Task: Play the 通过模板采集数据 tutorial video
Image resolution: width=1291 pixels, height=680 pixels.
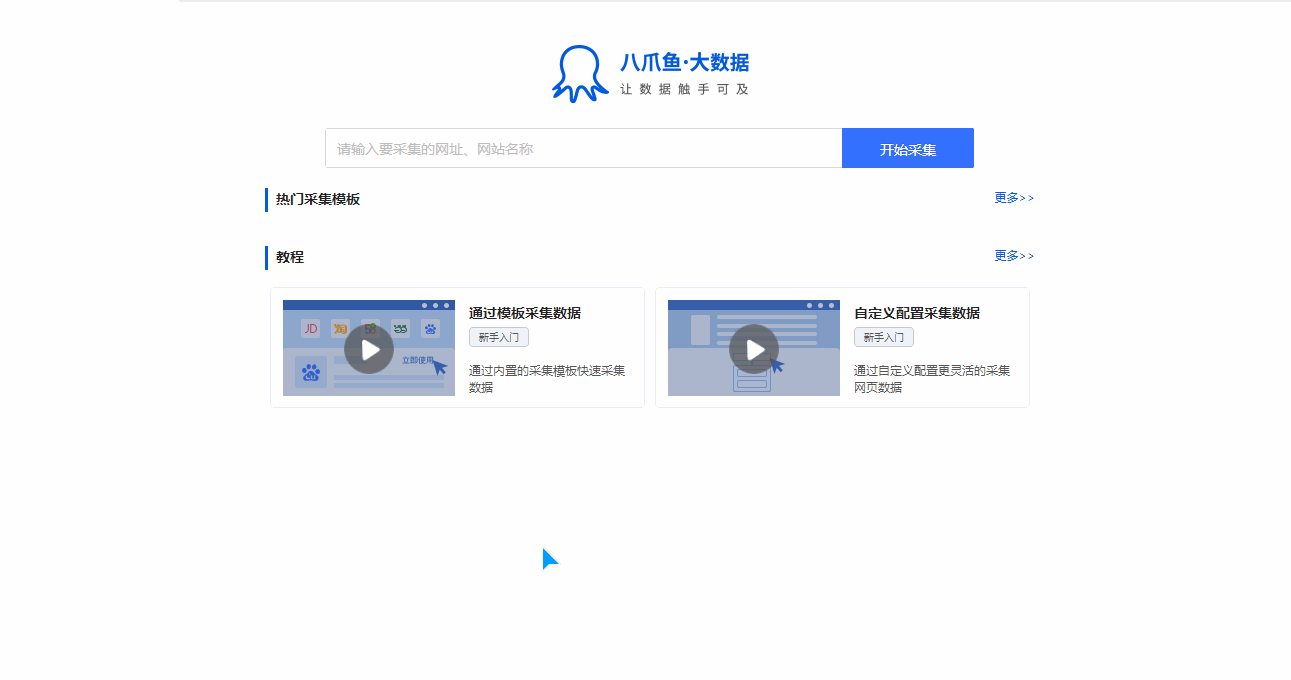Action: pos(369,349)
